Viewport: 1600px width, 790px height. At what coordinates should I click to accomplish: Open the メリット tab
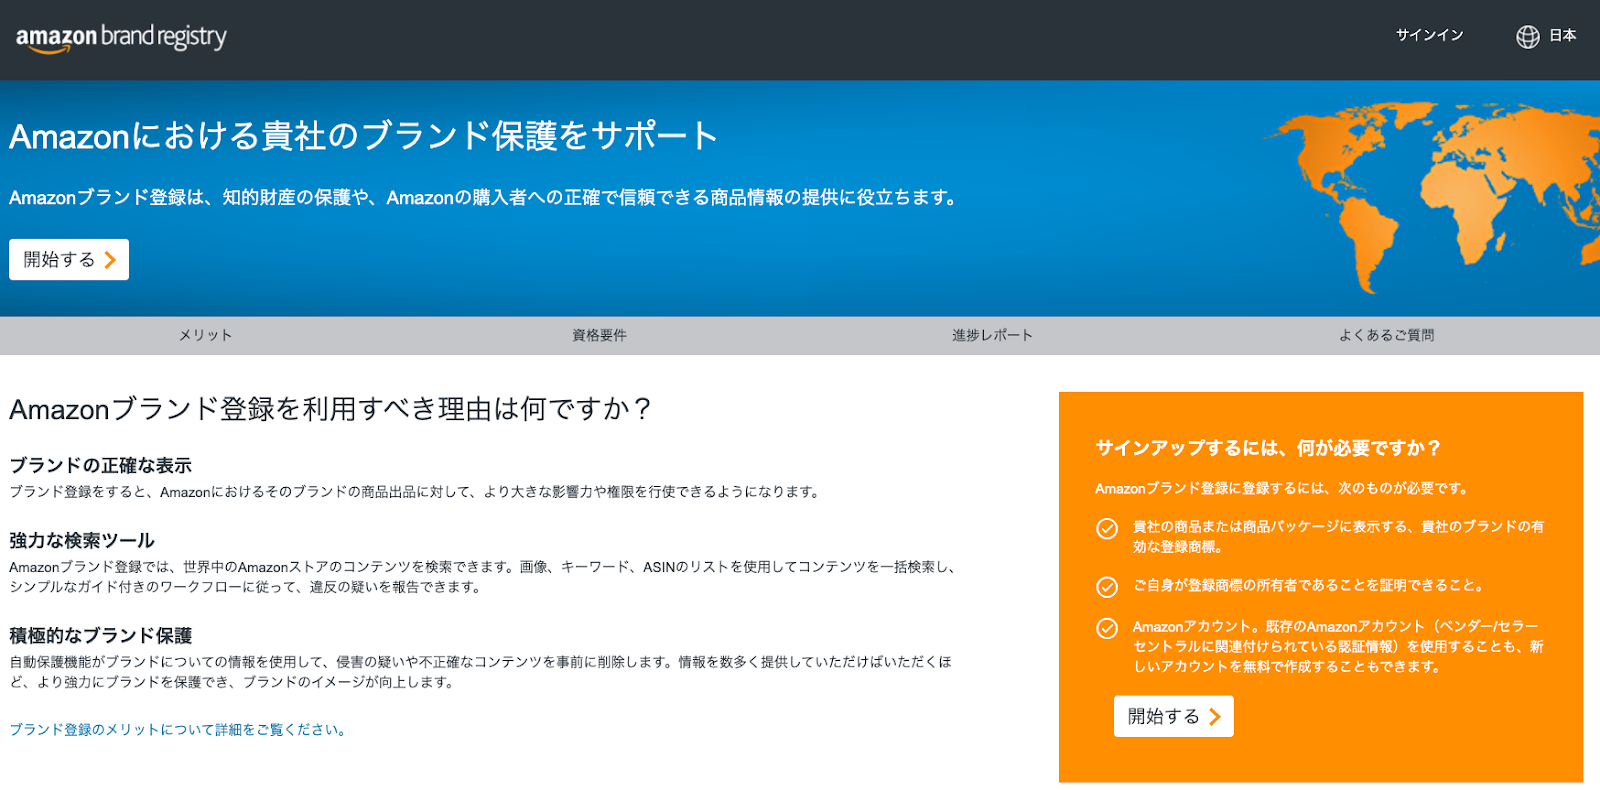point(206,335)
